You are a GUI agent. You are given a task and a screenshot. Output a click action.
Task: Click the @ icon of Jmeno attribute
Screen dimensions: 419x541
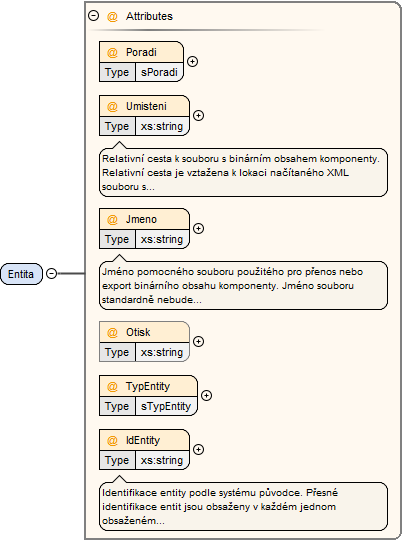point(113,219)
